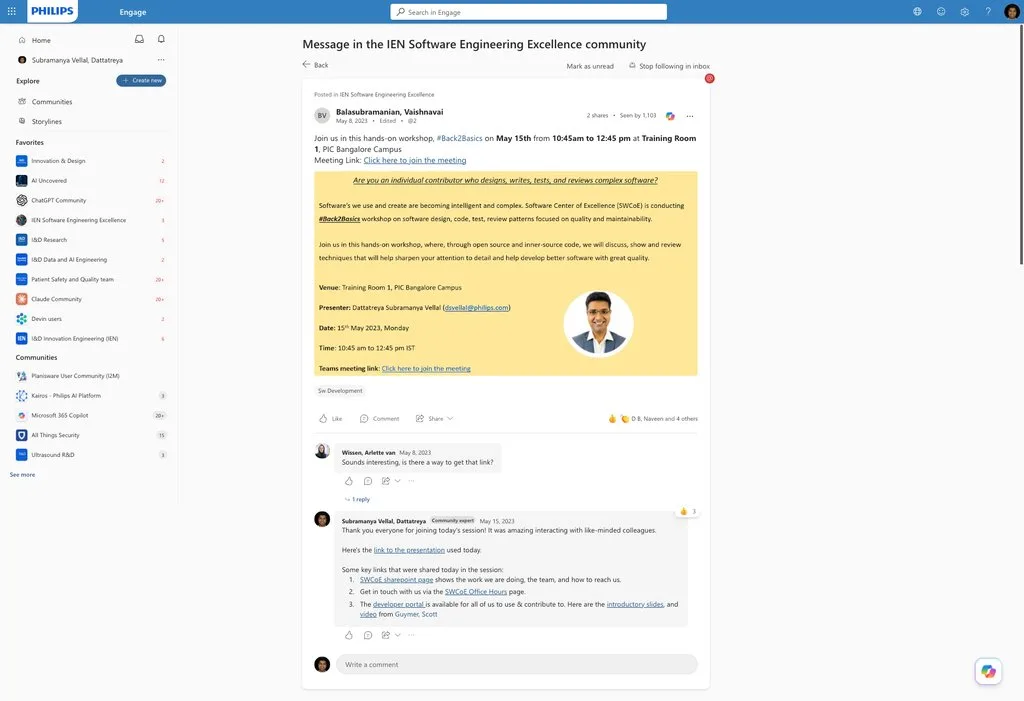The width and height of the screenshot is (1024, 701).
Task: Open the developer portal link
Action: [398, 604]
